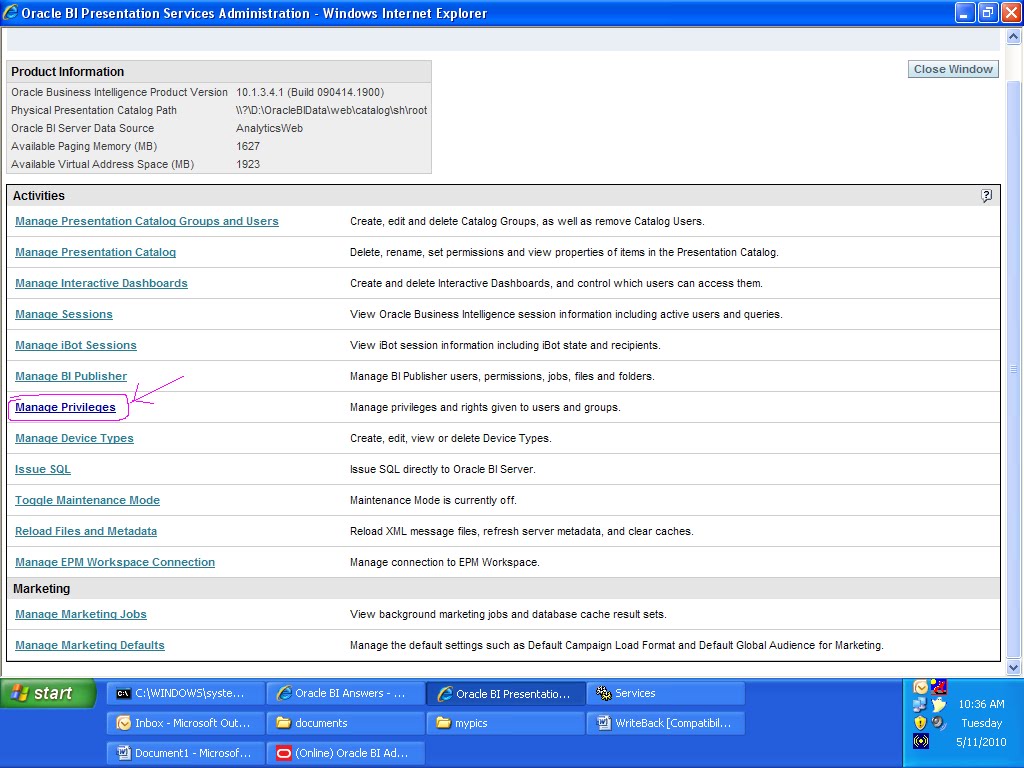The width and height of the screenshot is (1024, 768).
Task: Open Manage Marketing Jobs
Action: pos(81,615)
